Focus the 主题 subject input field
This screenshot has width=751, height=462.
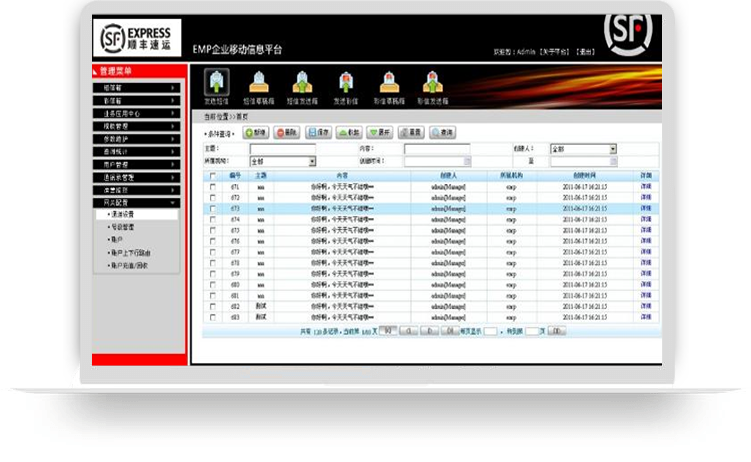tap(283, 149)
